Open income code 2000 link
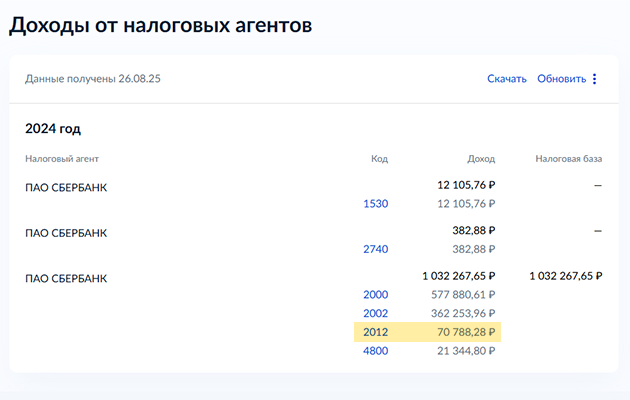The height and width of the screenshot is (400, 630). pos(376,294)
